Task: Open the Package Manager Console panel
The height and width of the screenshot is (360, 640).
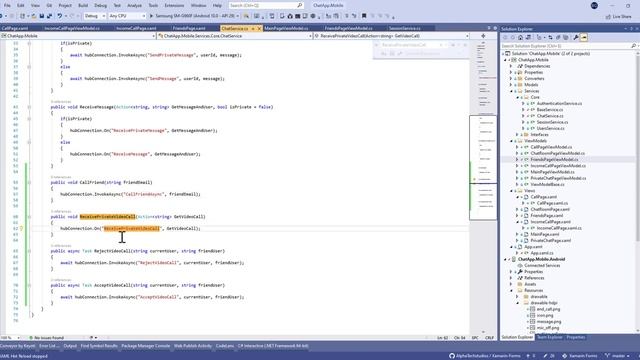Action: coord(145,346)
